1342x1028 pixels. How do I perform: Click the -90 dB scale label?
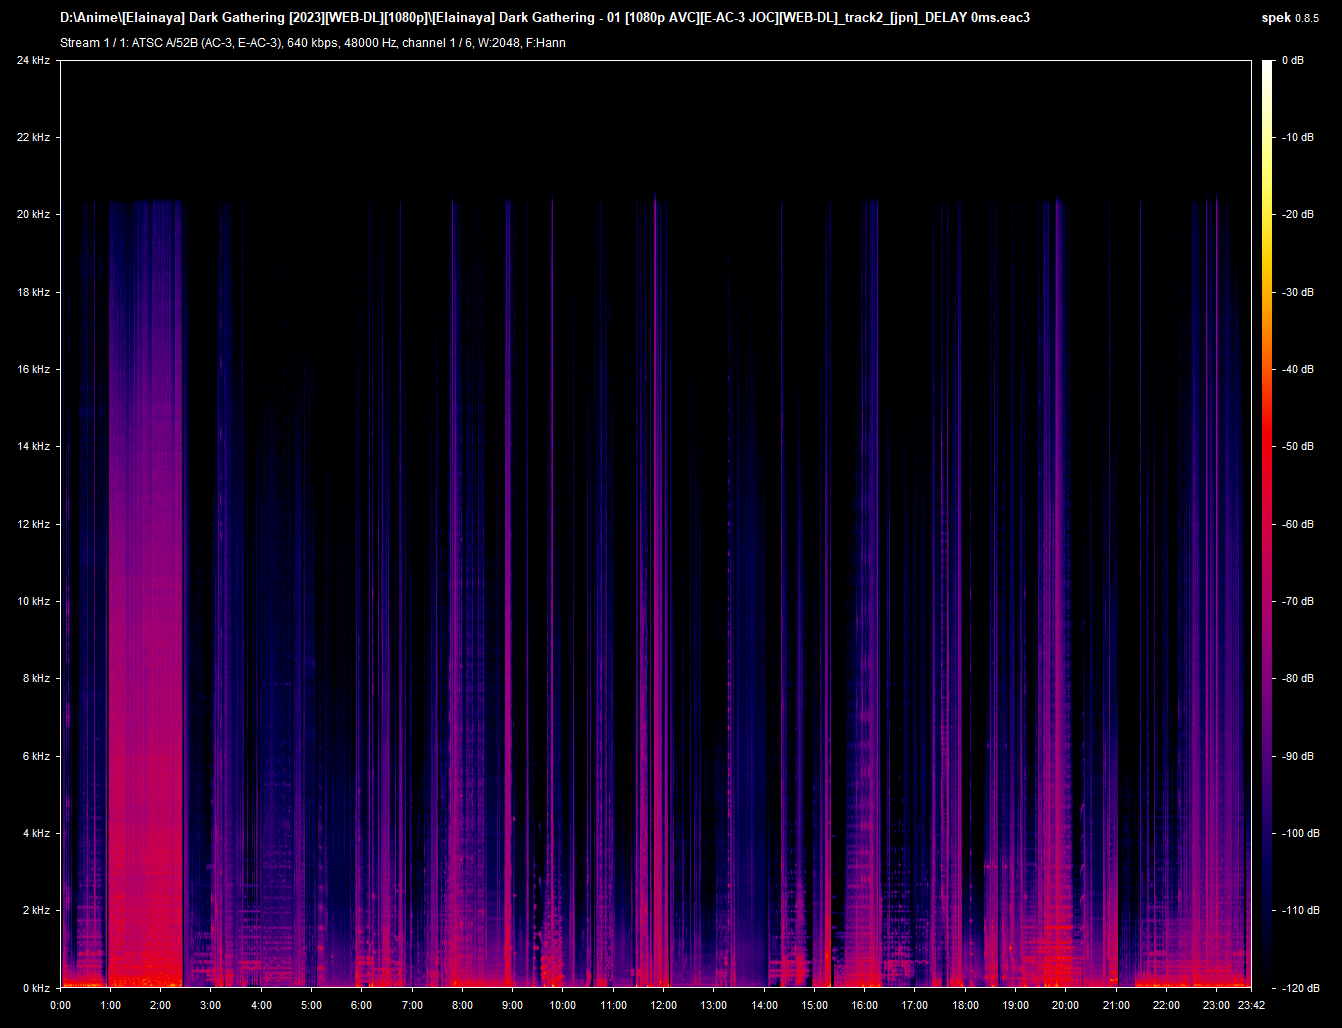point(1298,756)
